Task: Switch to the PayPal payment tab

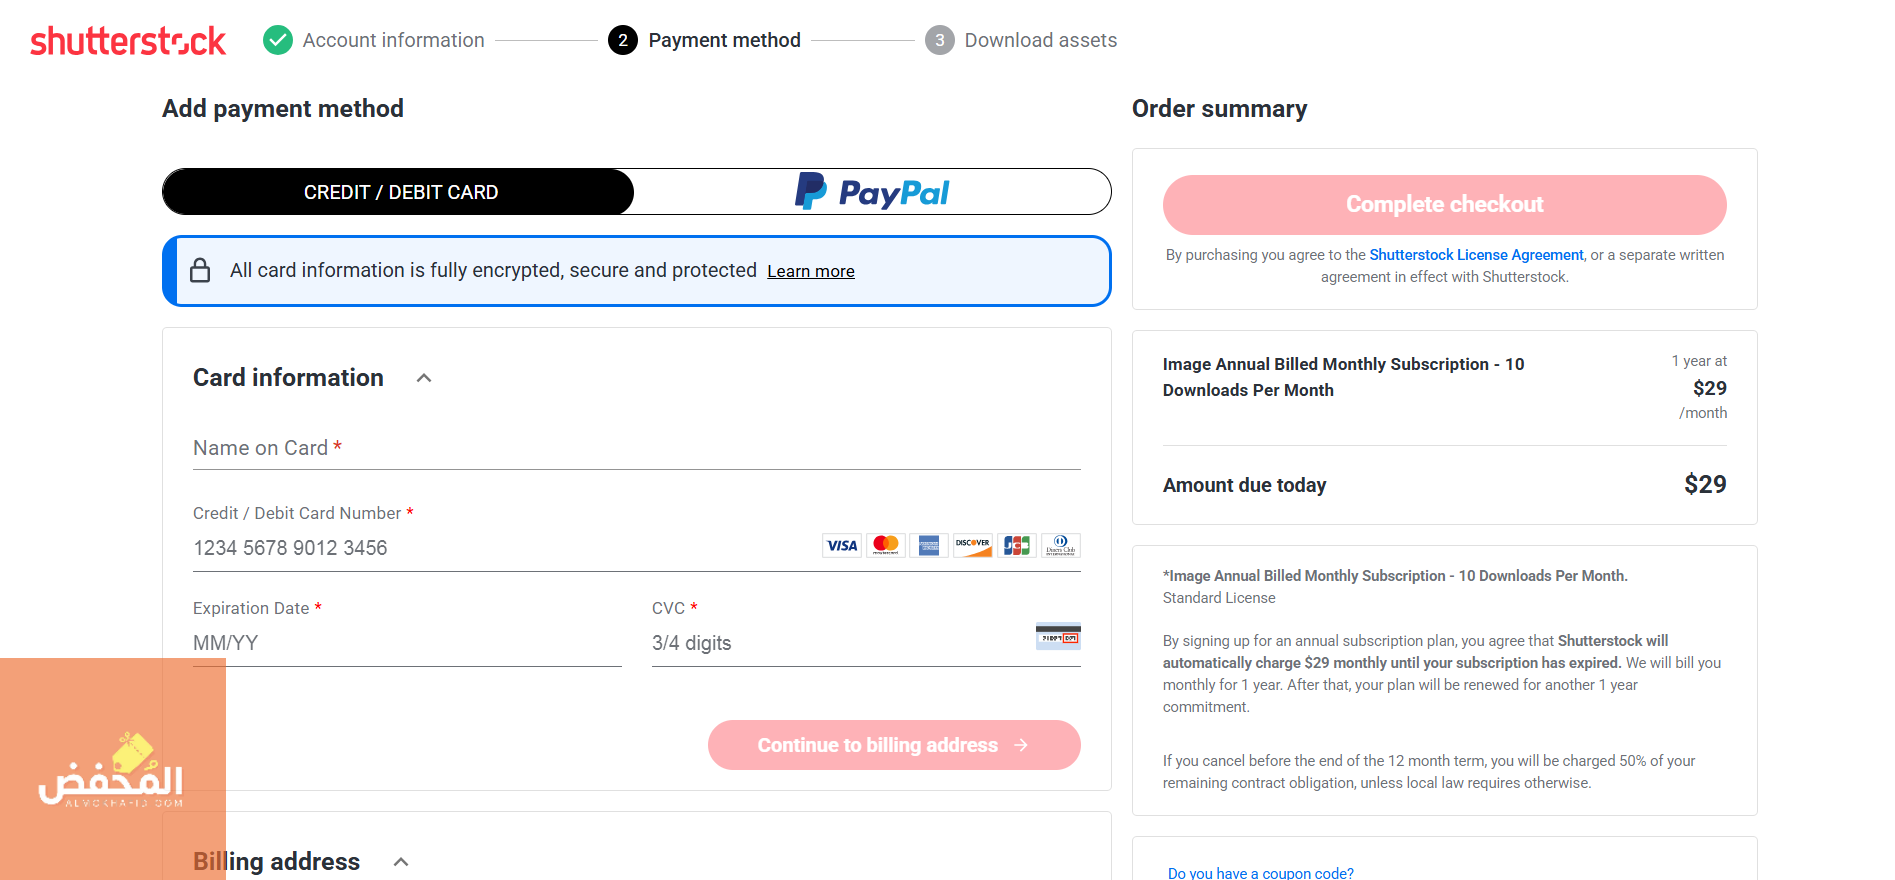Action: pos(873,192)
